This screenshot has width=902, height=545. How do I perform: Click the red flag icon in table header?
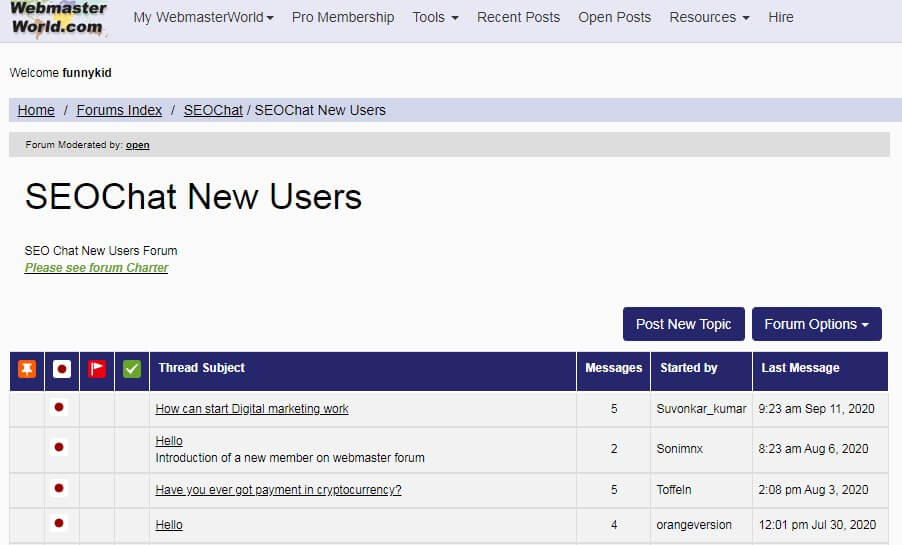(x=97, y=368)
